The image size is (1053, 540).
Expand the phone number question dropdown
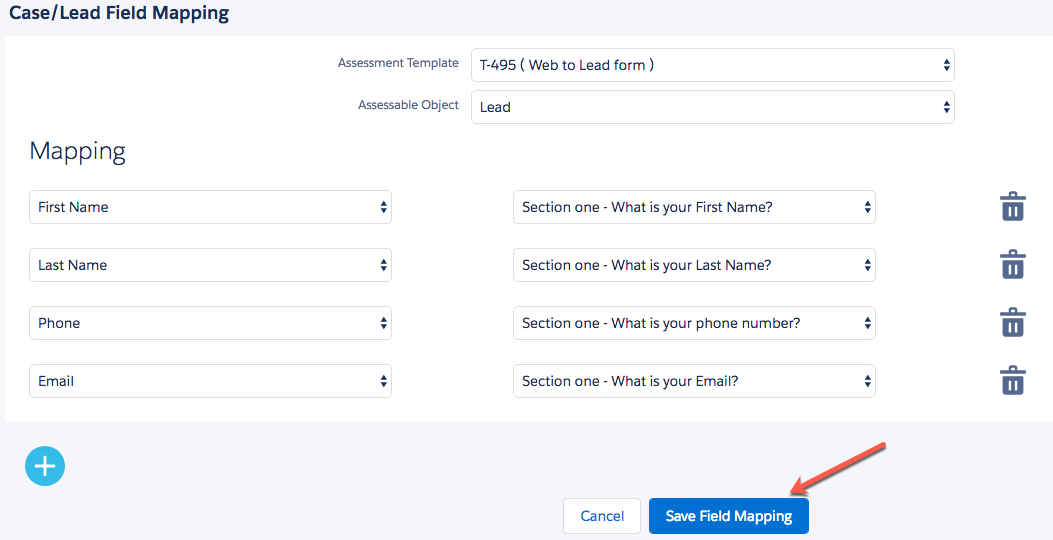(x=694, y=323)
